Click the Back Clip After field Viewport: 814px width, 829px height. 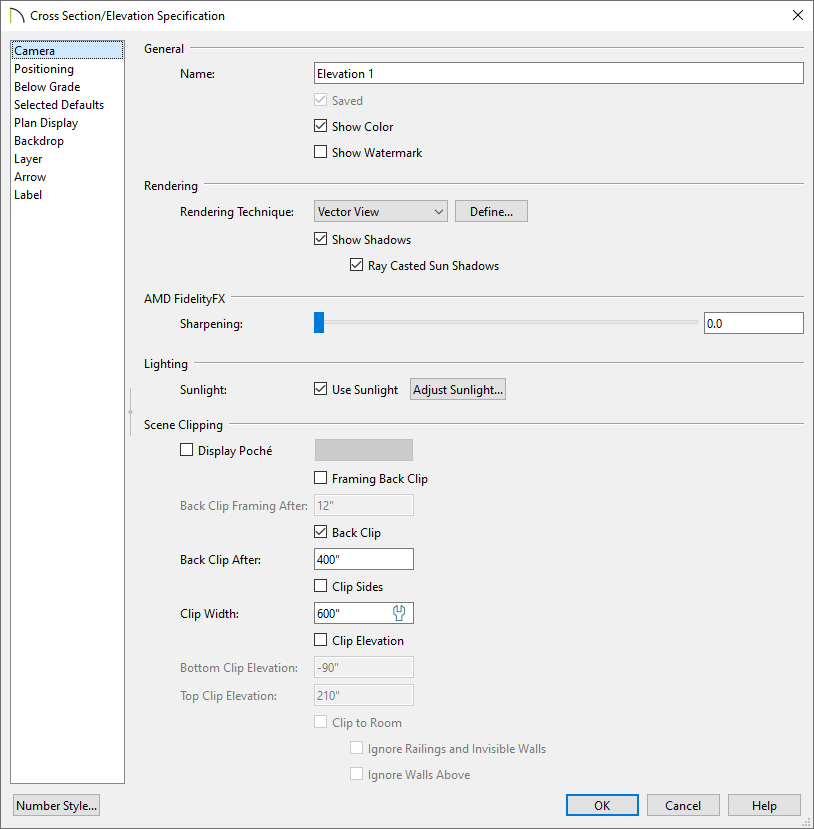point(364,559)
